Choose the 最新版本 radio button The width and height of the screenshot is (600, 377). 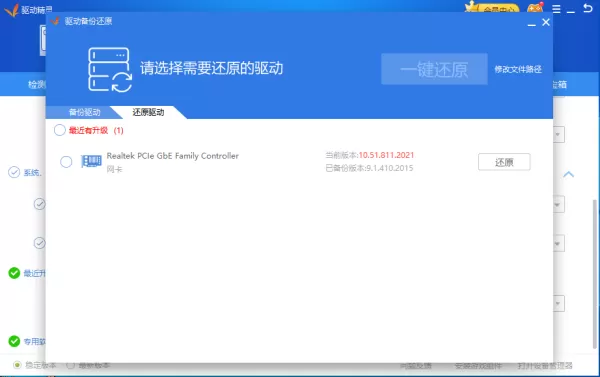point(70,365)
